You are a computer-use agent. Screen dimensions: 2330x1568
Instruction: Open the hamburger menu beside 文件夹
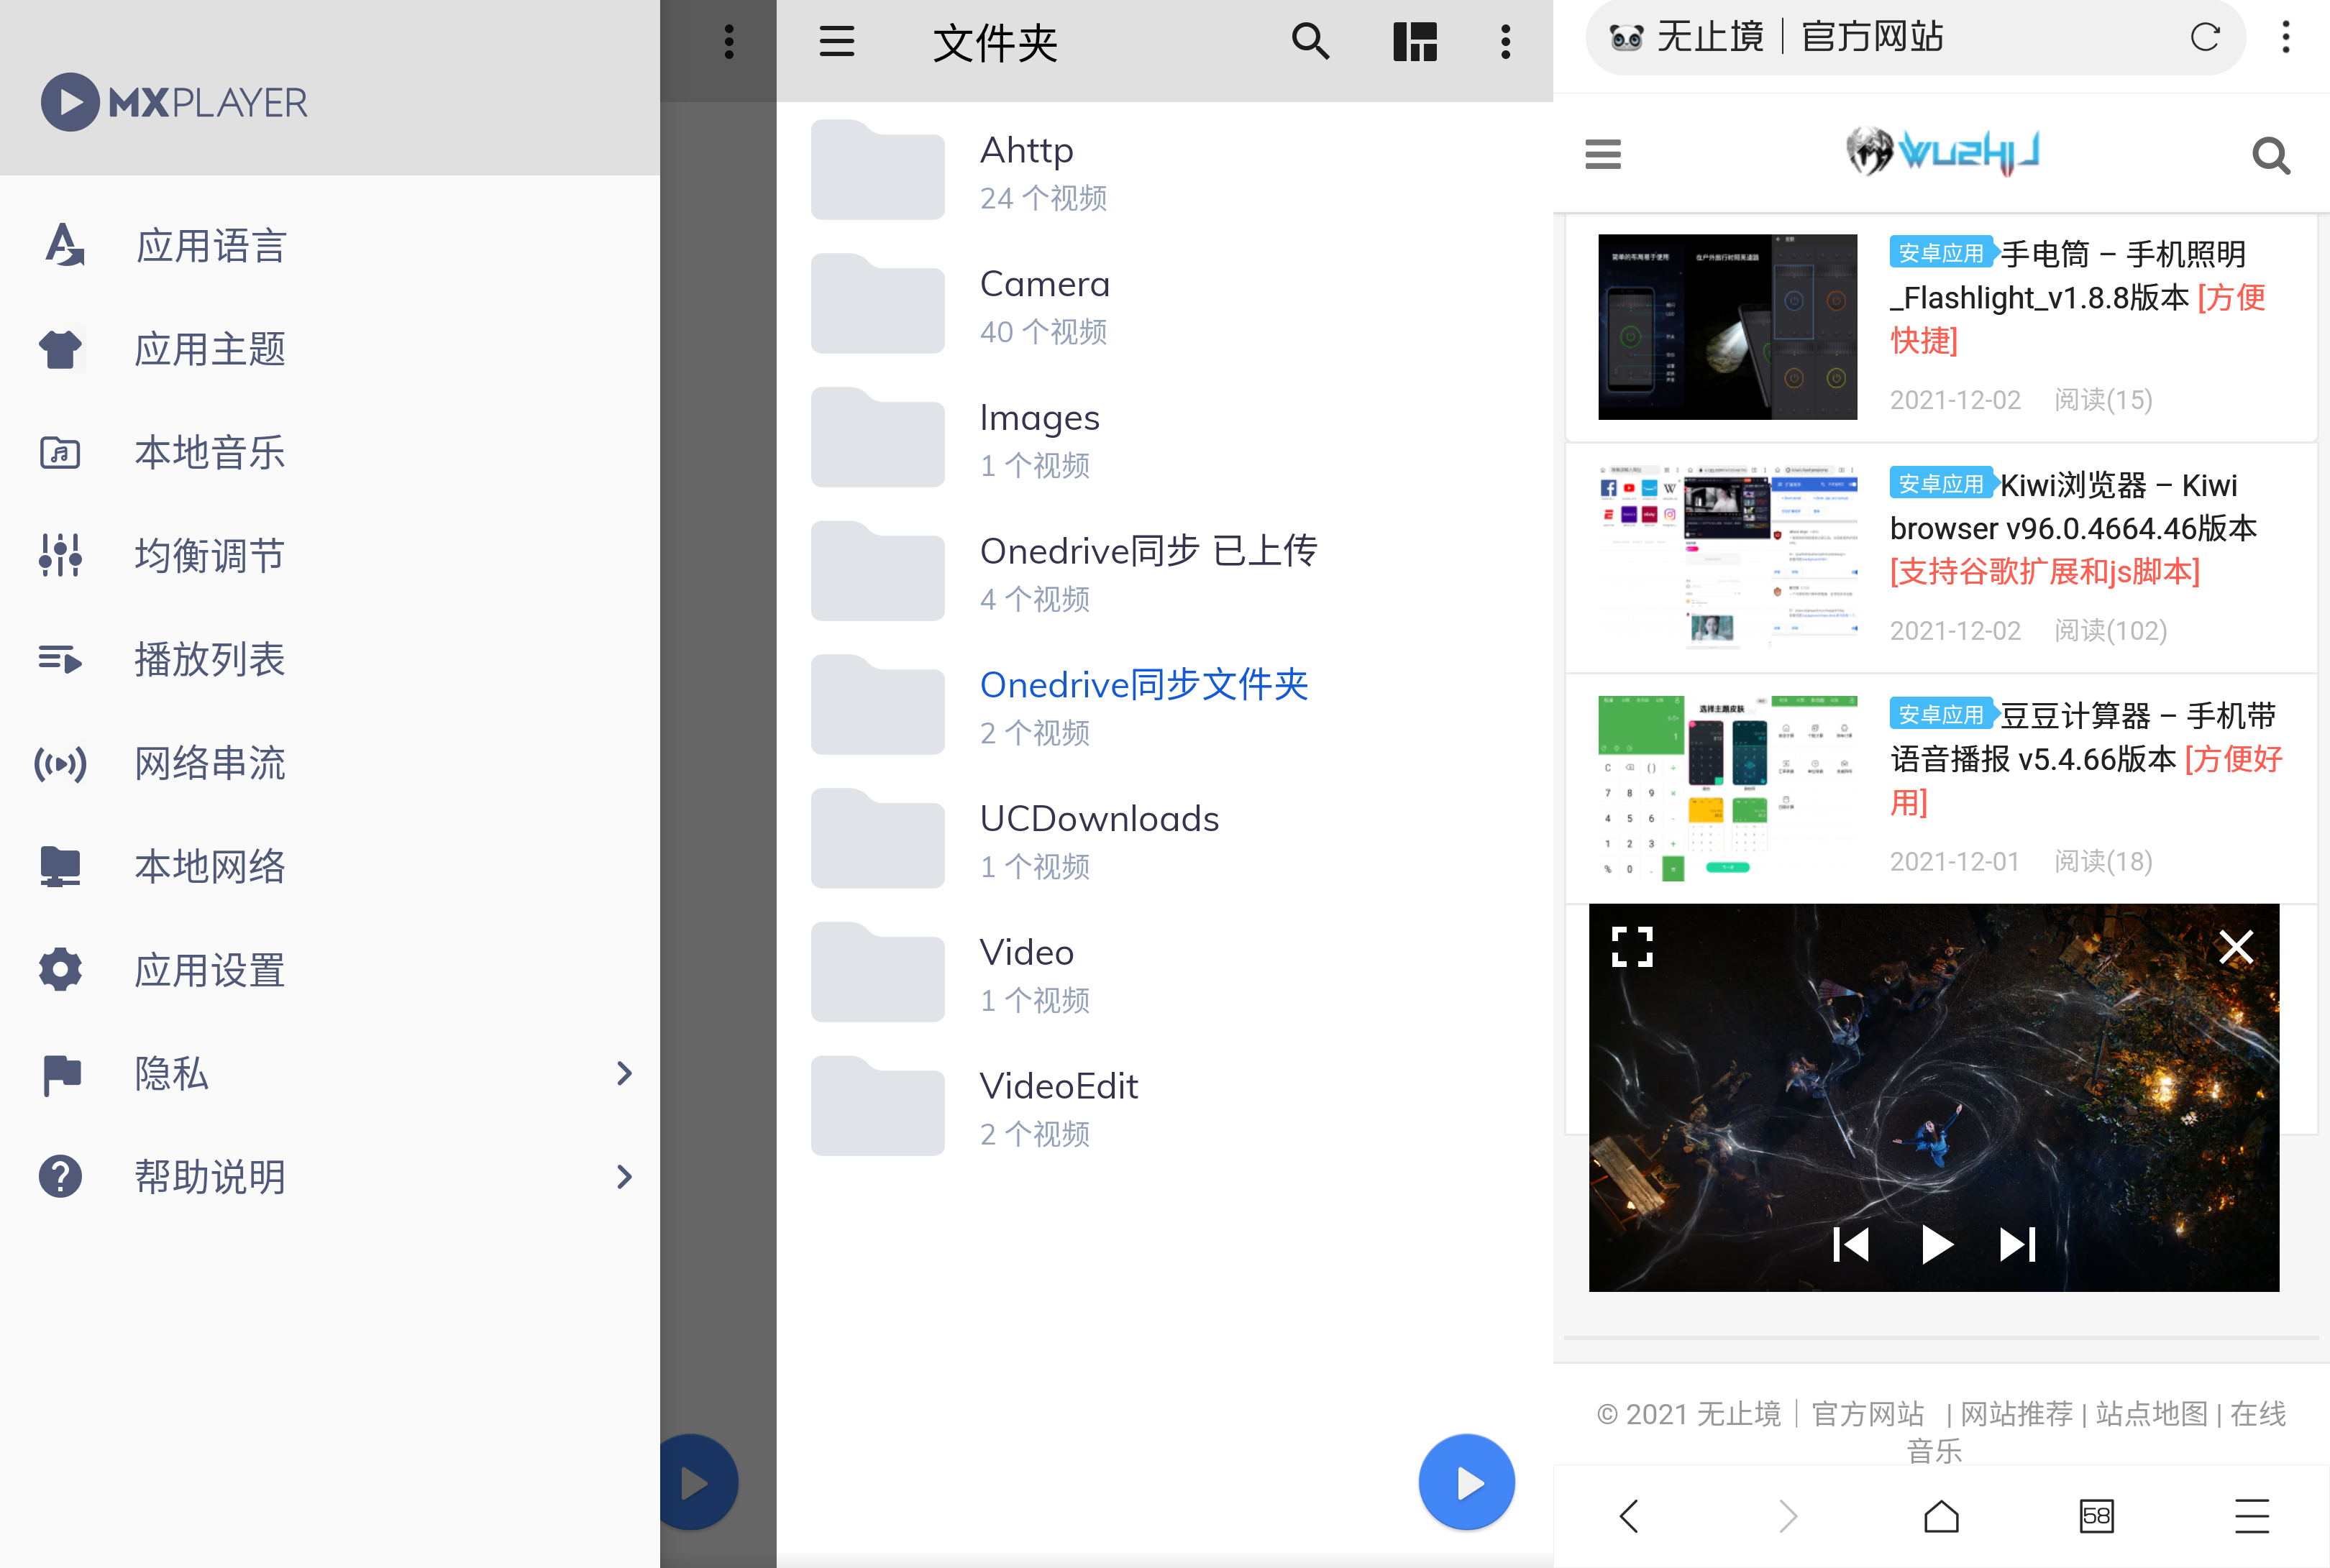837,42
